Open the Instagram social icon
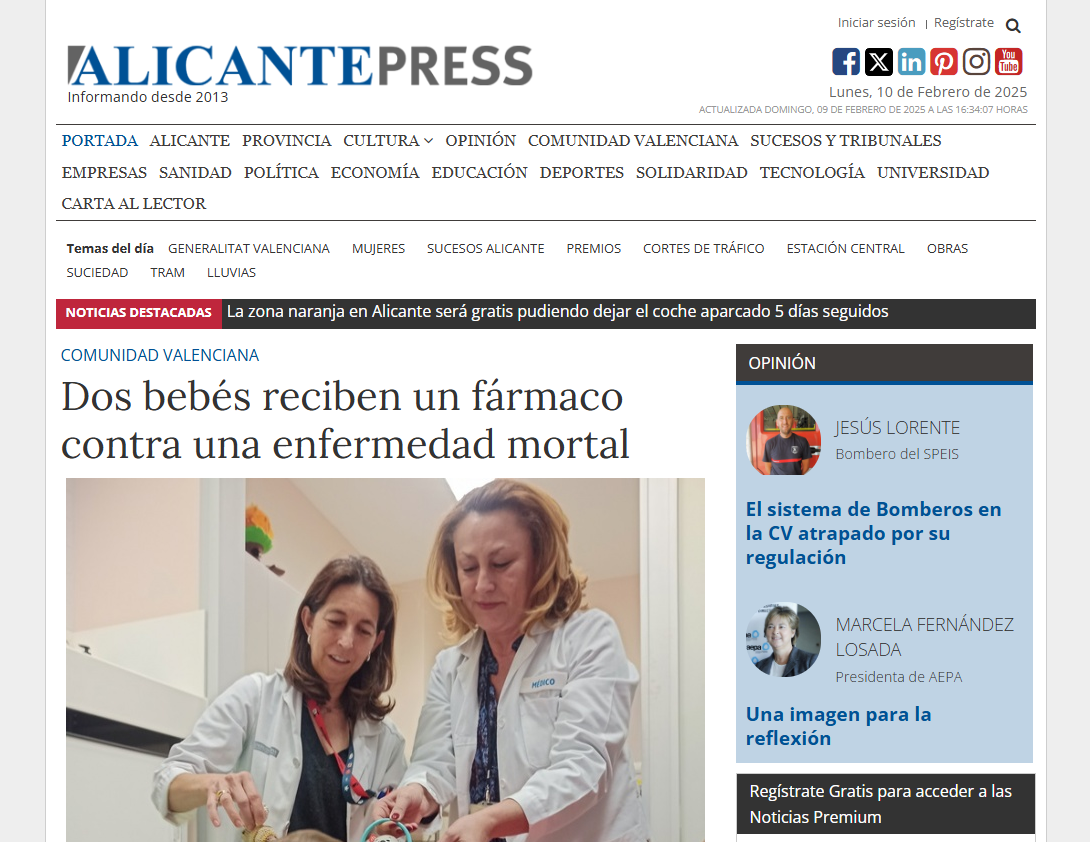 click(x=976, y=62)
